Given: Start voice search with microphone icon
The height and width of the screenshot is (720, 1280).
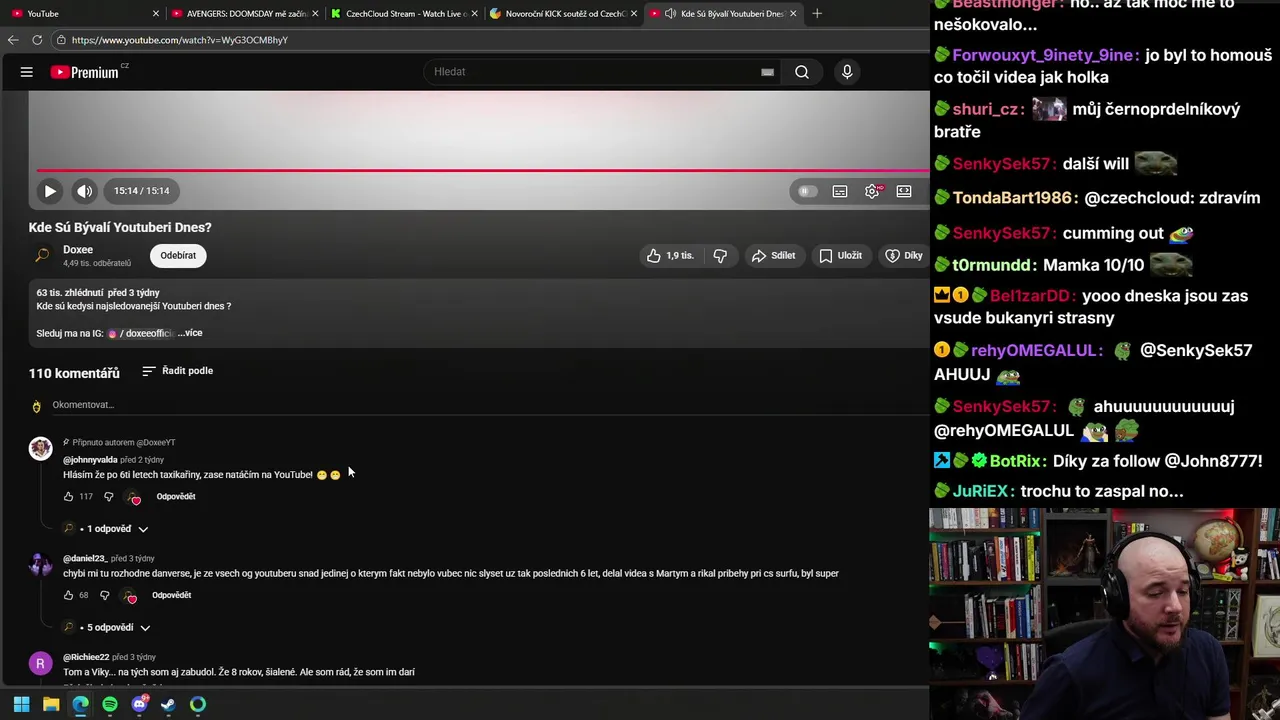Looking at the screenshot, I should (847, 72).
